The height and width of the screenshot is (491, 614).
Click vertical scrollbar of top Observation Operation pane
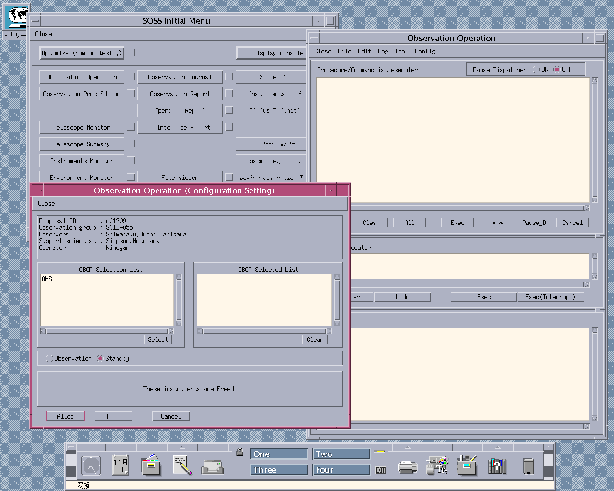point(594,140)
